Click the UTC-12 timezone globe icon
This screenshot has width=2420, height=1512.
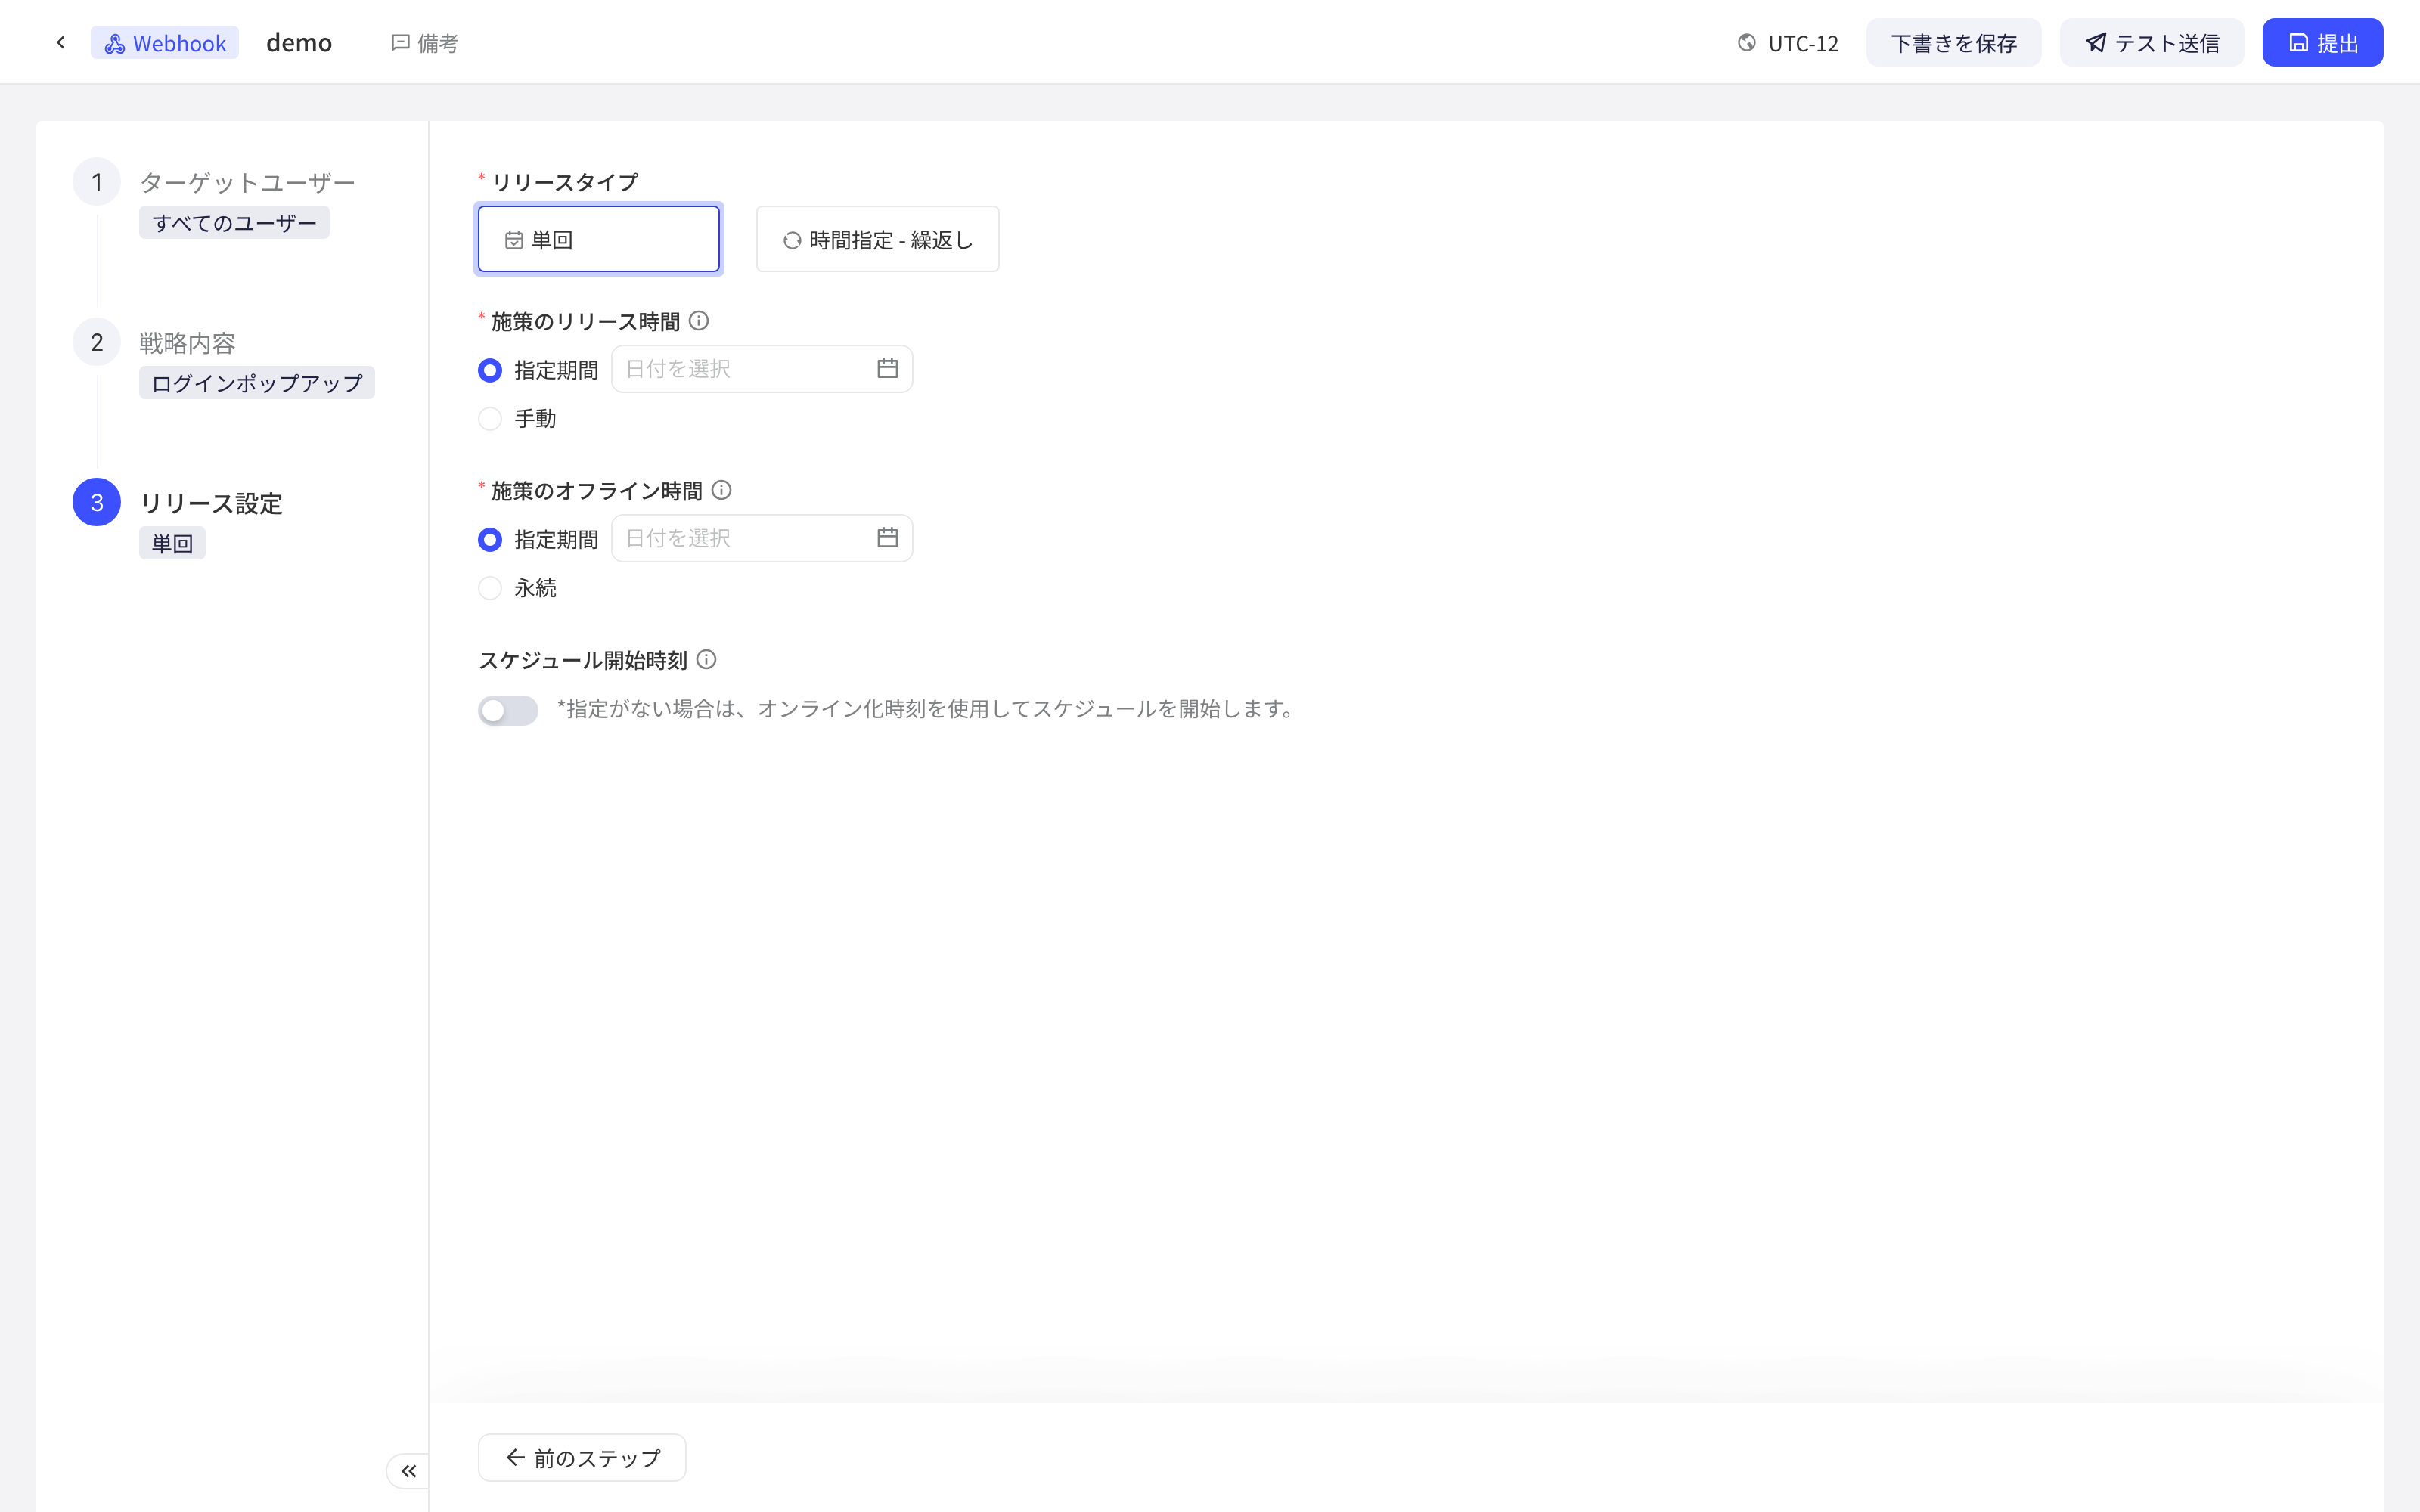1746,43
